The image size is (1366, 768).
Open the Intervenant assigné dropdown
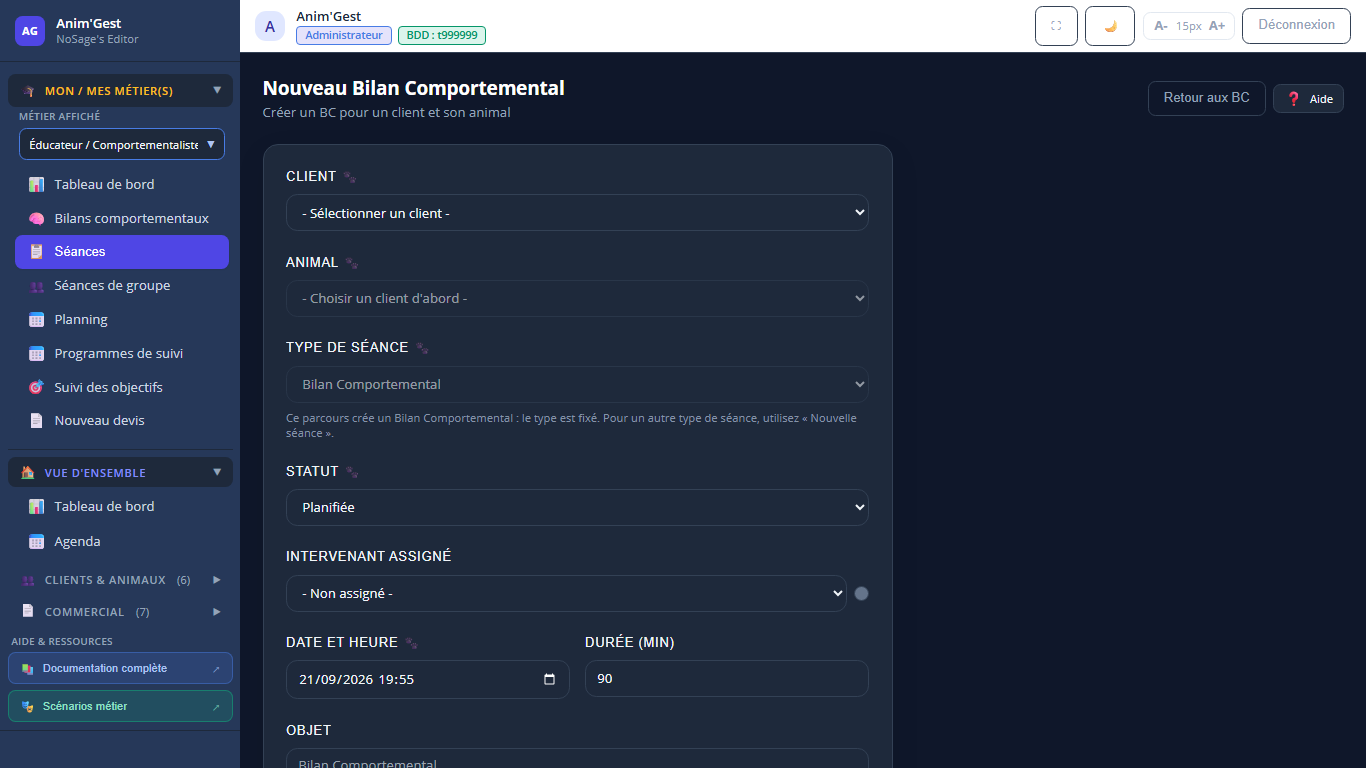click(566, 593)
